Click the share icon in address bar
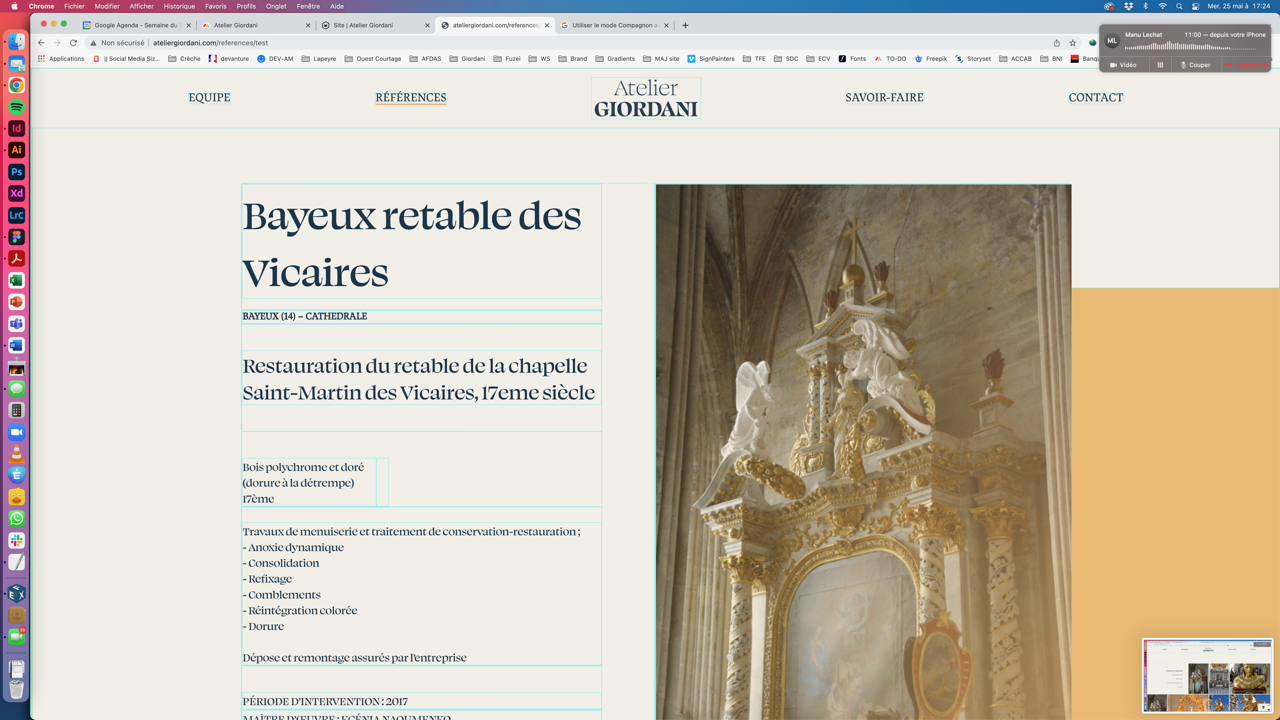The width and height of the screenshot is (1280, 720). 1056,43
